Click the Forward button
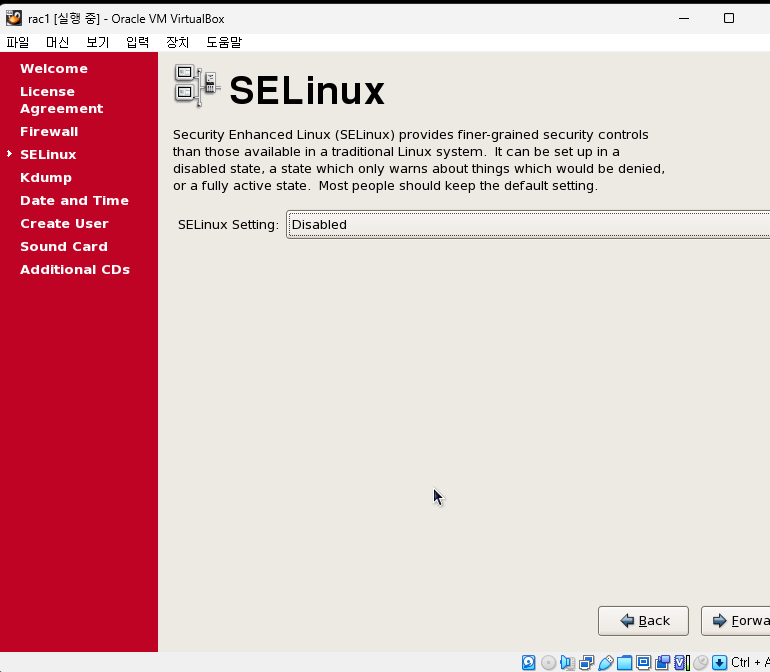Viewport: 770px width, 672px height. tap(736, 621)
